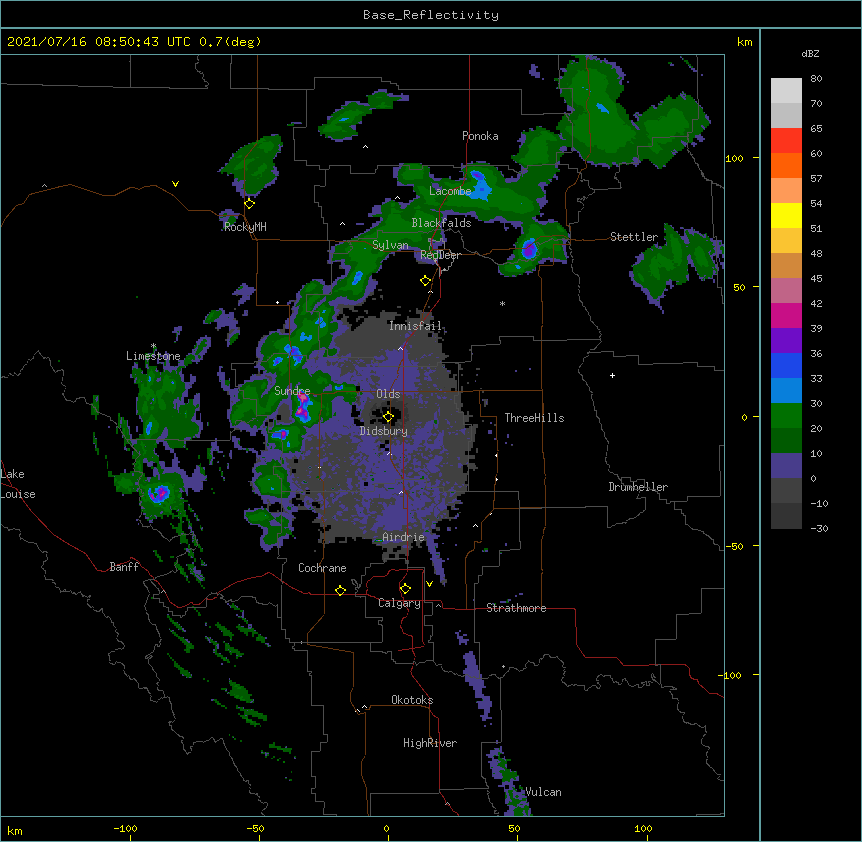This screenshot has width=862, height=842.
Task: Select the RedDeer label
Action: (x=440, y=255)
